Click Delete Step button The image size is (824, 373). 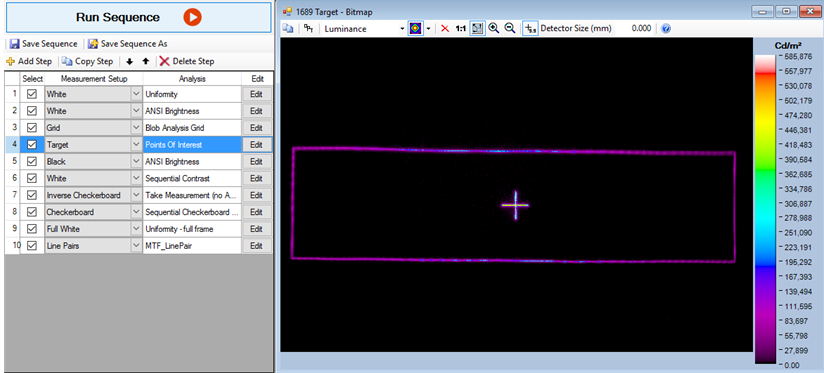pos(187,61)
